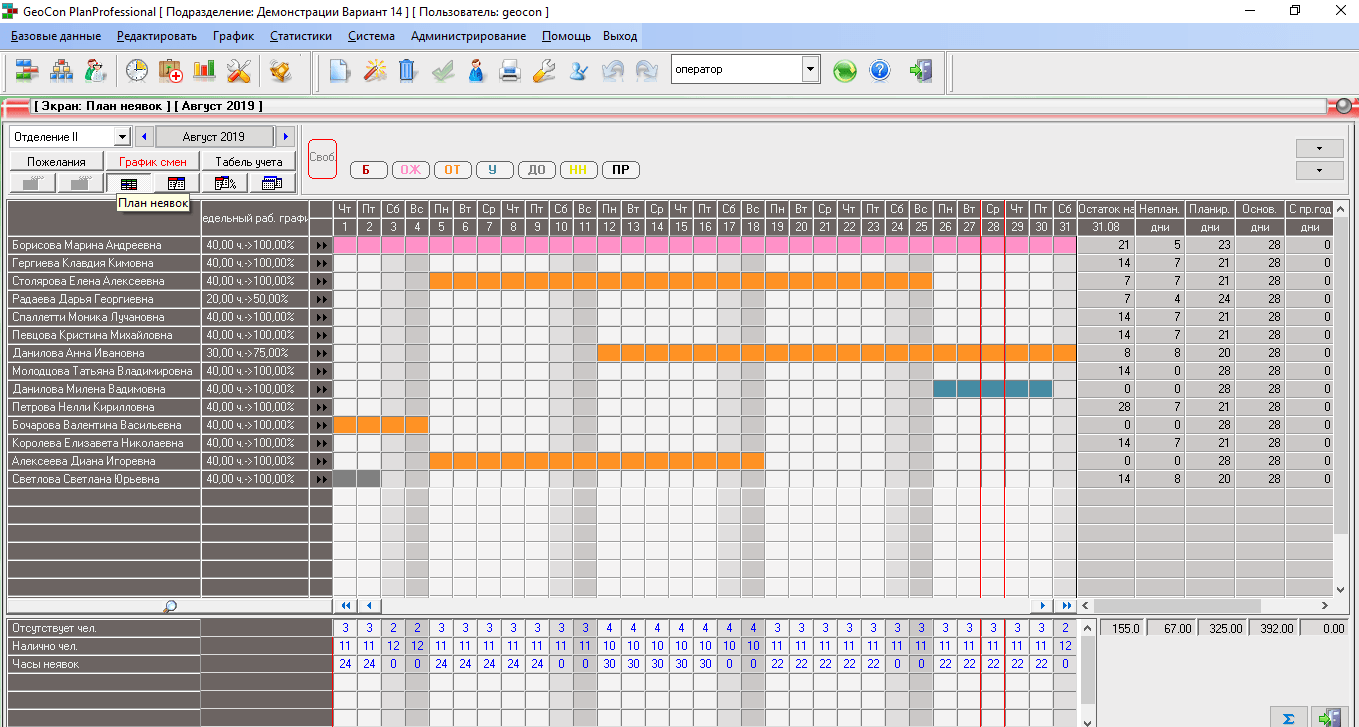Expand row arrows for Борисова Марина Андреевна

(x=321, y=245)
